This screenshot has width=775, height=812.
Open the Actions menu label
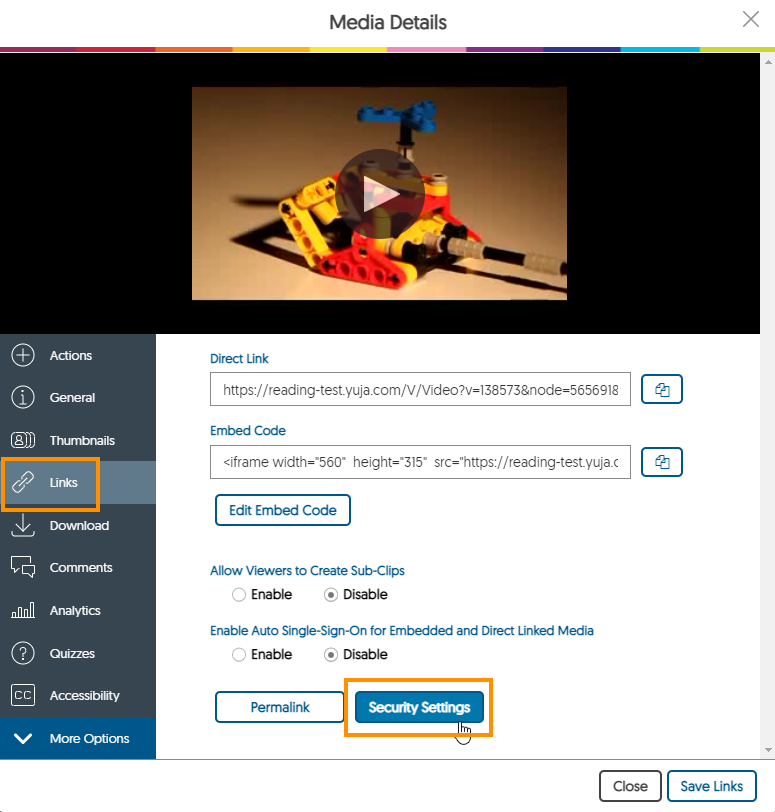(x=71, y=356)
